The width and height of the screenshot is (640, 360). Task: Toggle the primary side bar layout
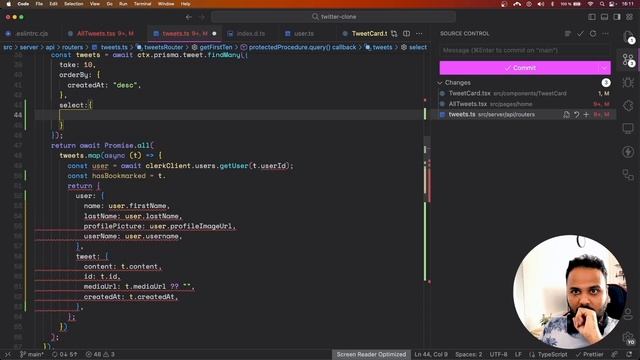coord(592,17)
